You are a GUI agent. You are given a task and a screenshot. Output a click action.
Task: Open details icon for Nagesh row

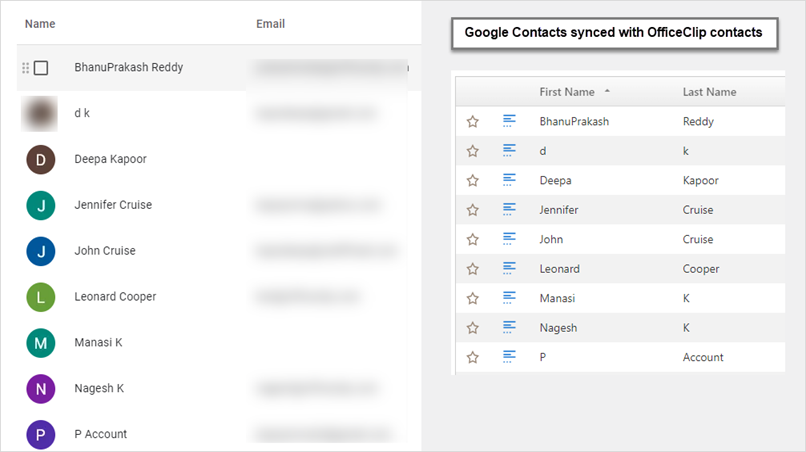(509, 327)
